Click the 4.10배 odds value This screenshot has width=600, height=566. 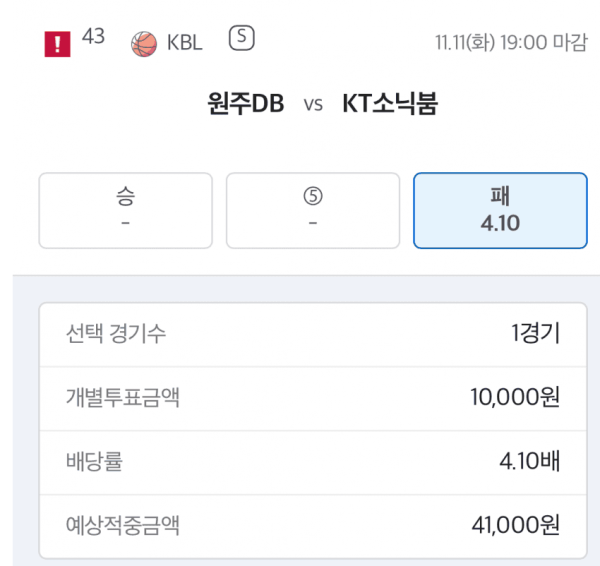click(529, 461)
